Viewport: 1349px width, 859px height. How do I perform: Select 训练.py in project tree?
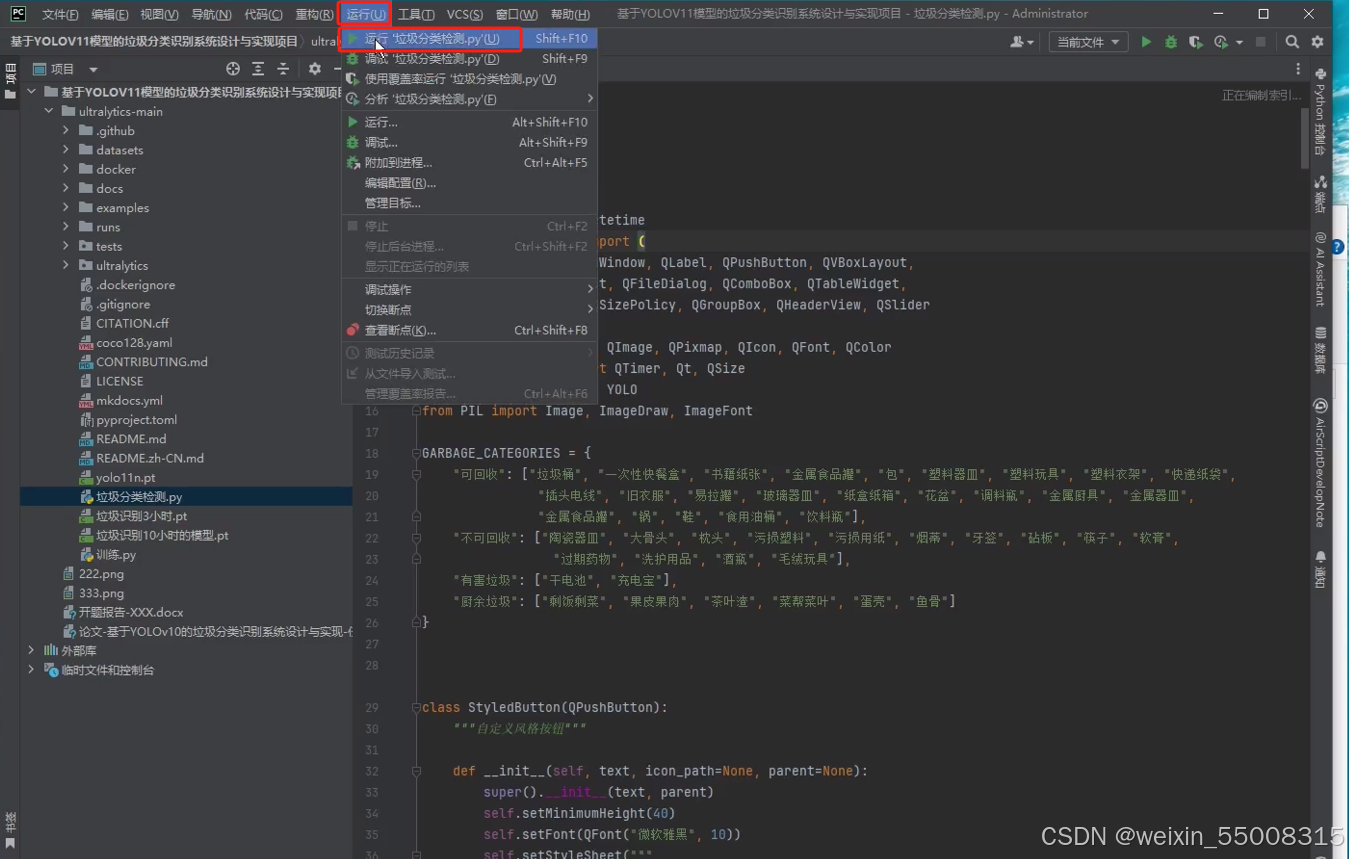(116, 555)
